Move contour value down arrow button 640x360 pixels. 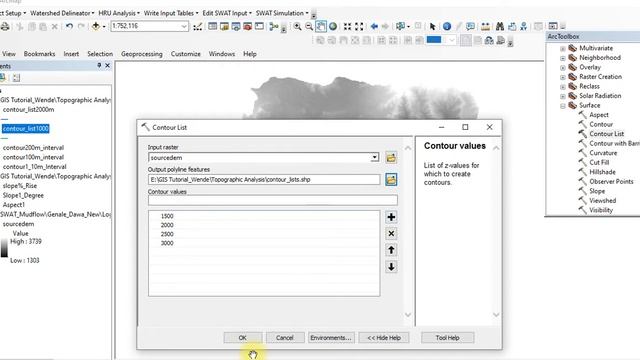[391, 267]
